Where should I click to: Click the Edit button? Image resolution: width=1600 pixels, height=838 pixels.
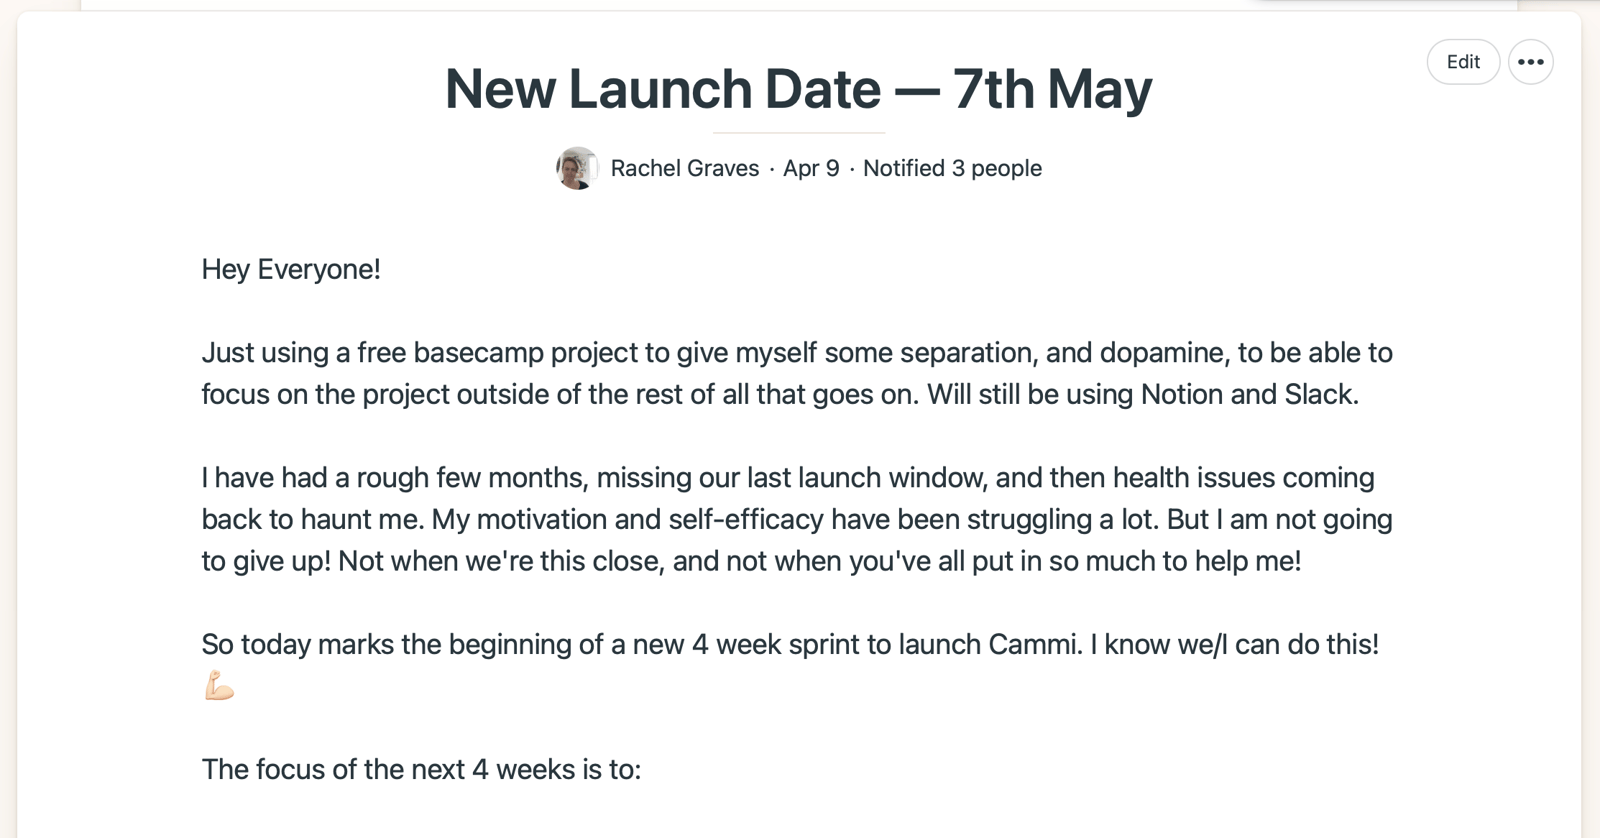1462,62
